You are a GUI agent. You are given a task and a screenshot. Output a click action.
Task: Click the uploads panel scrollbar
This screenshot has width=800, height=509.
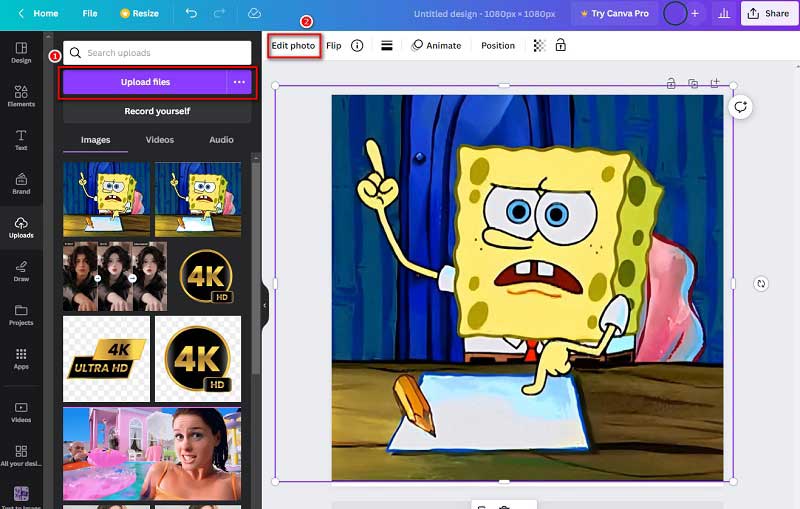click(256, 270)
